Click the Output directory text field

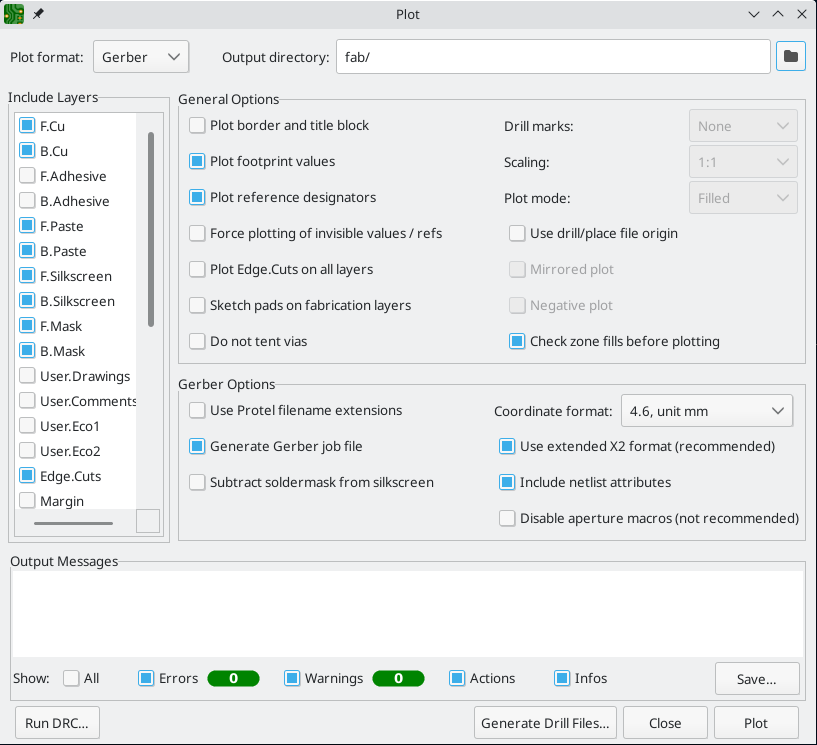(552, 57)
